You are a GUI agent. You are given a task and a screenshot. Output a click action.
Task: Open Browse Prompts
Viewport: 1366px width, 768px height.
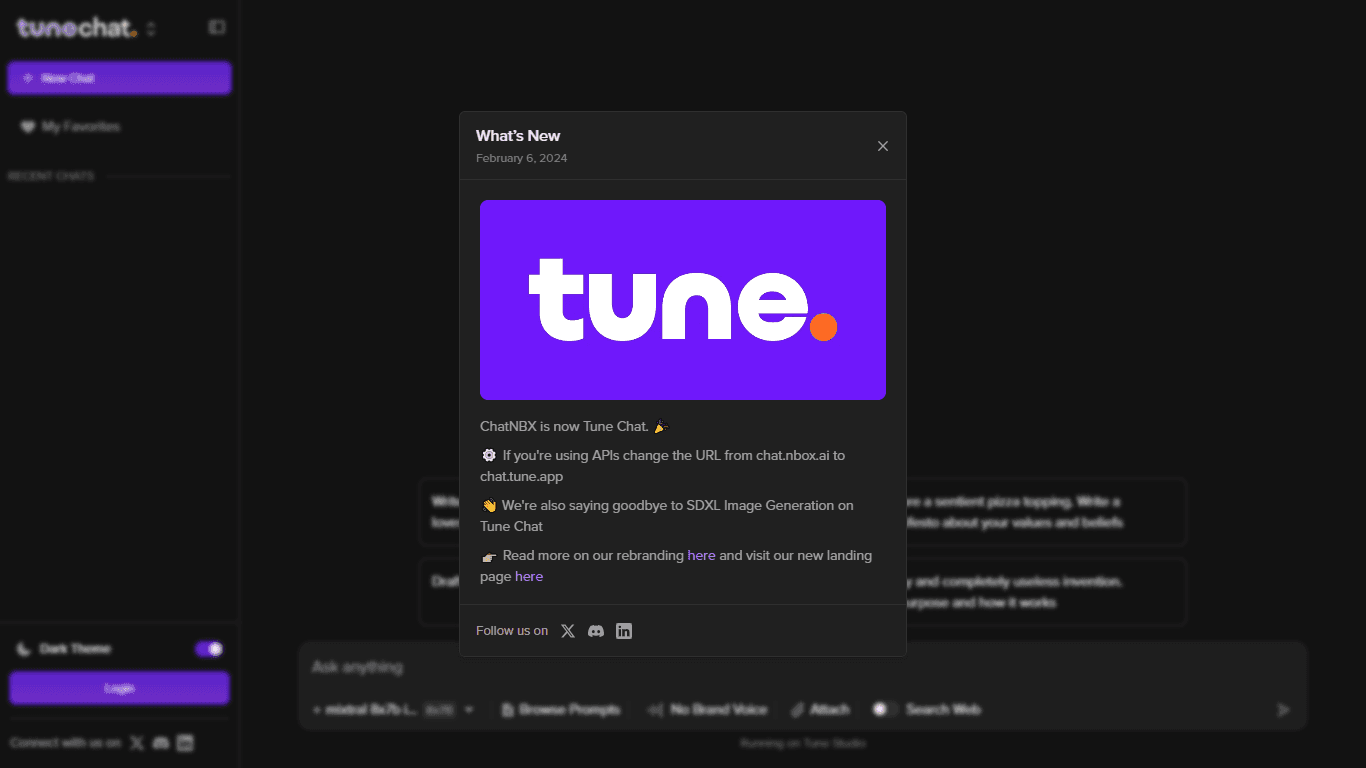(x=561, y=710)
